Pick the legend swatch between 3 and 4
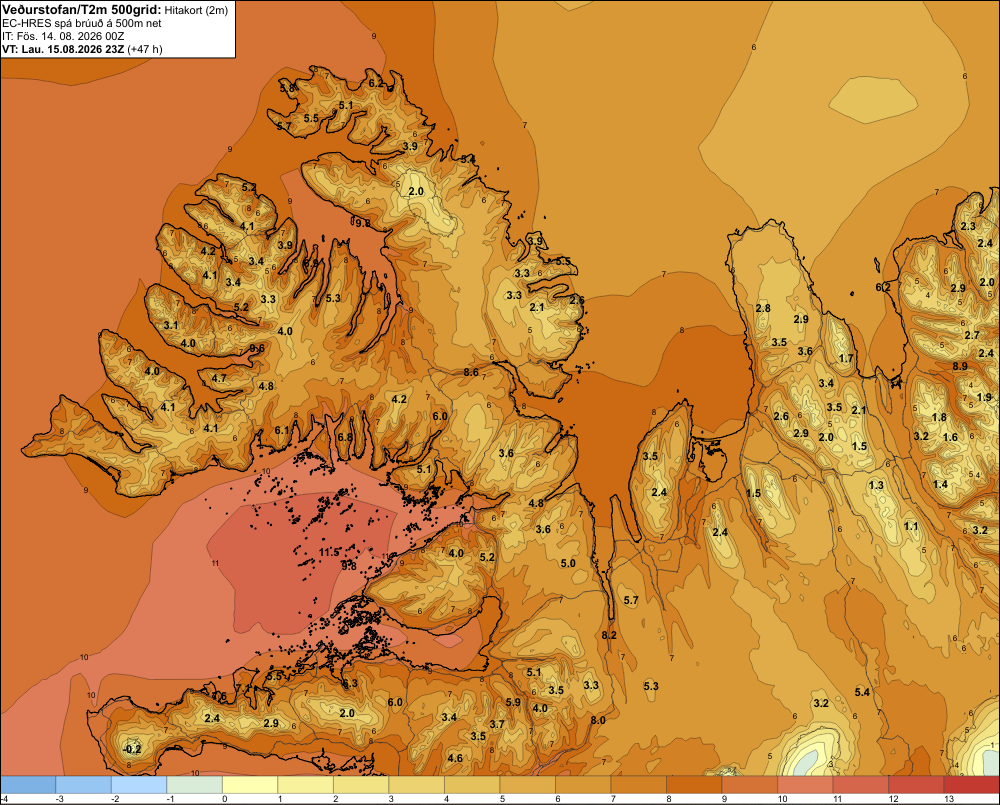1000x805 pixels. [x=416, y=785]
